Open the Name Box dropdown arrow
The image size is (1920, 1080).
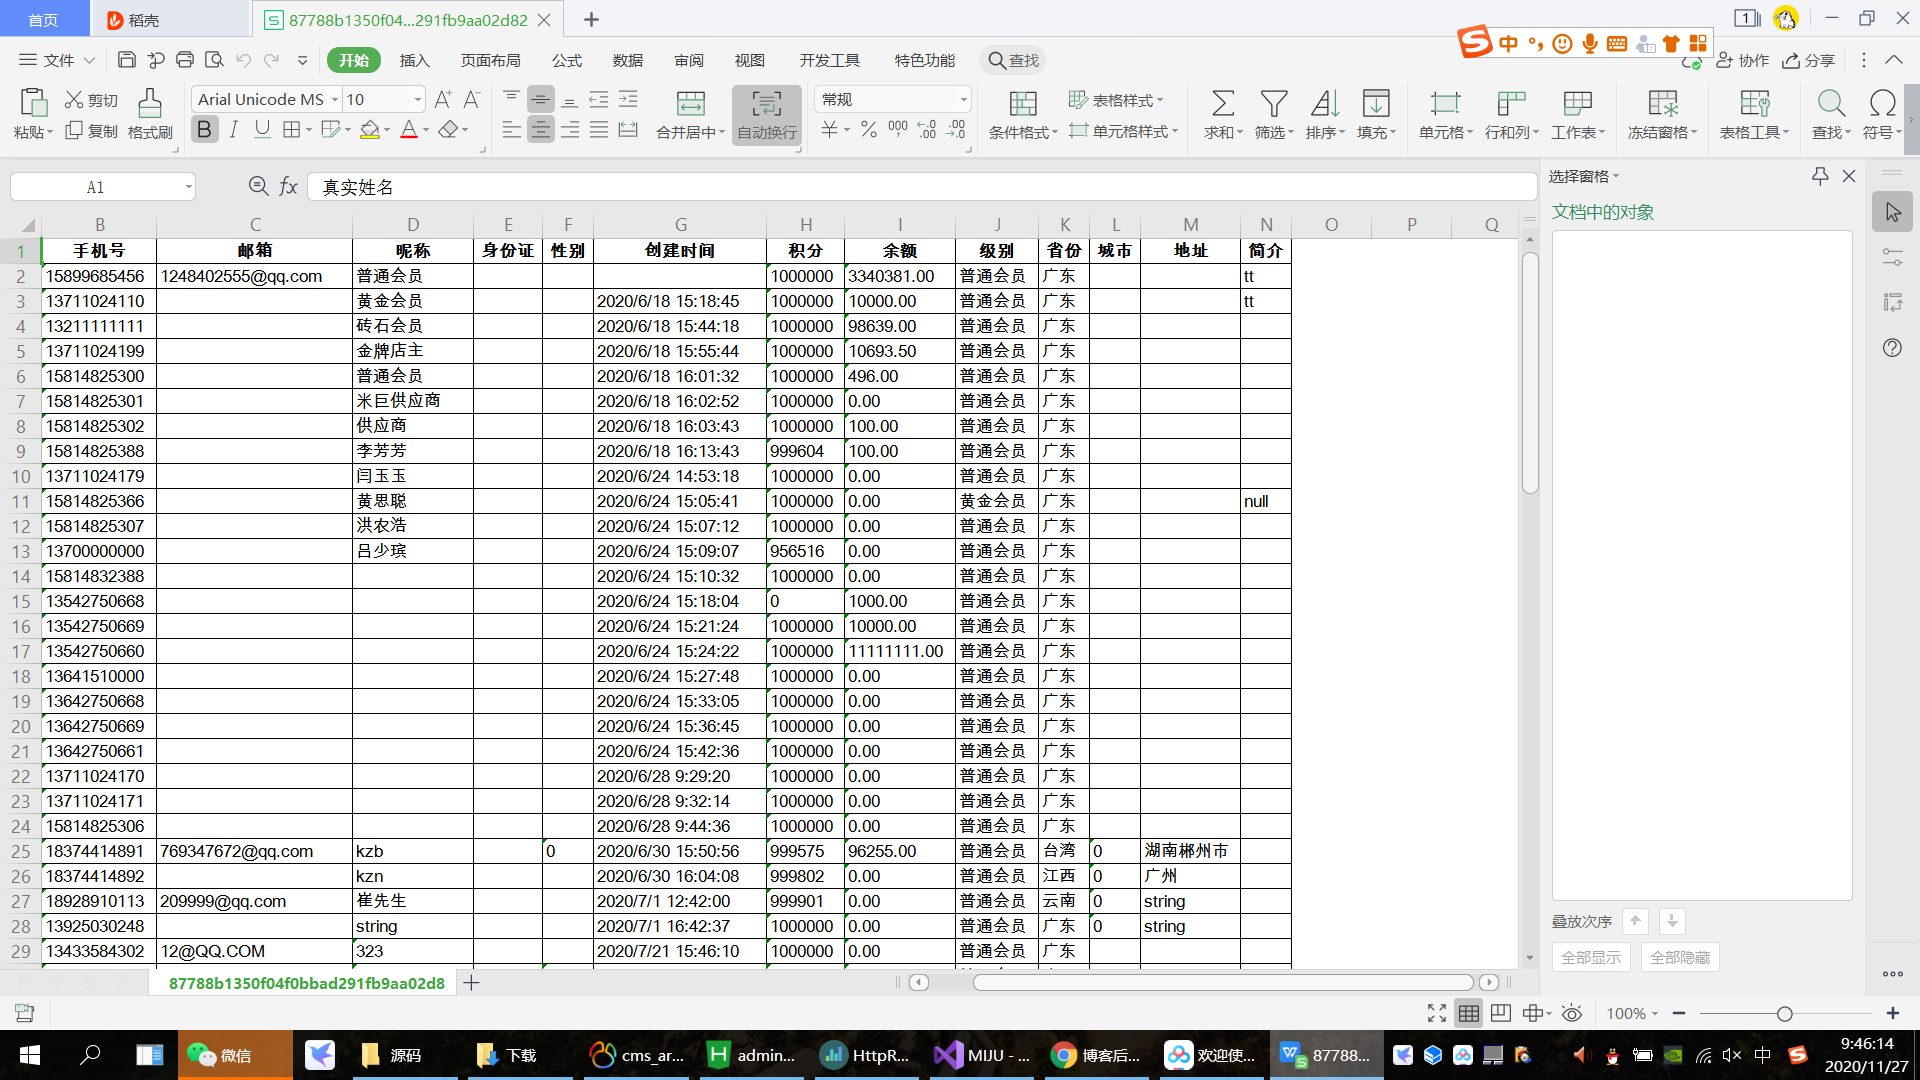188,187
